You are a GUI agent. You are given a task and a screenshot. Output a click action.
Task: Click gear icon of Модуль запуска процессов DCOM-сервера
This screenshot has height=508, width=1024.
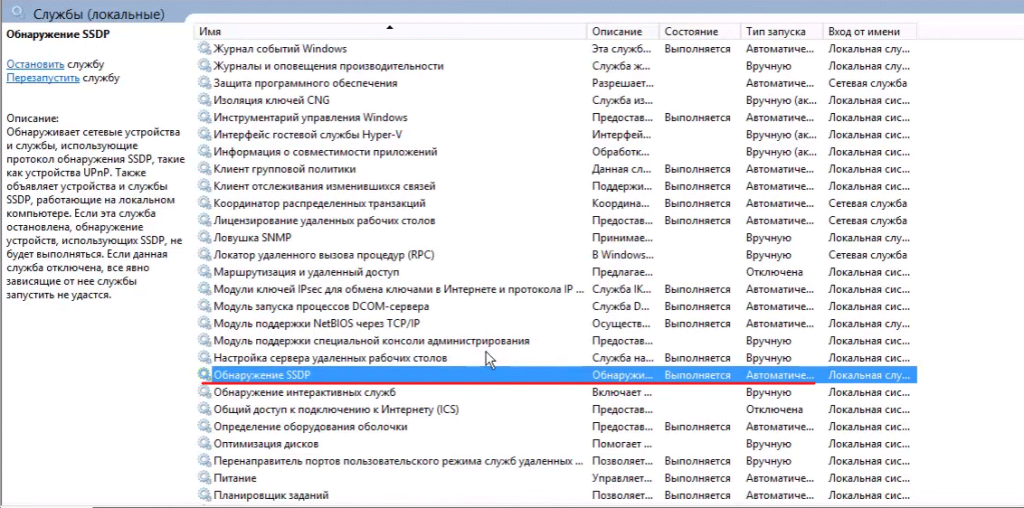point(204,306)
